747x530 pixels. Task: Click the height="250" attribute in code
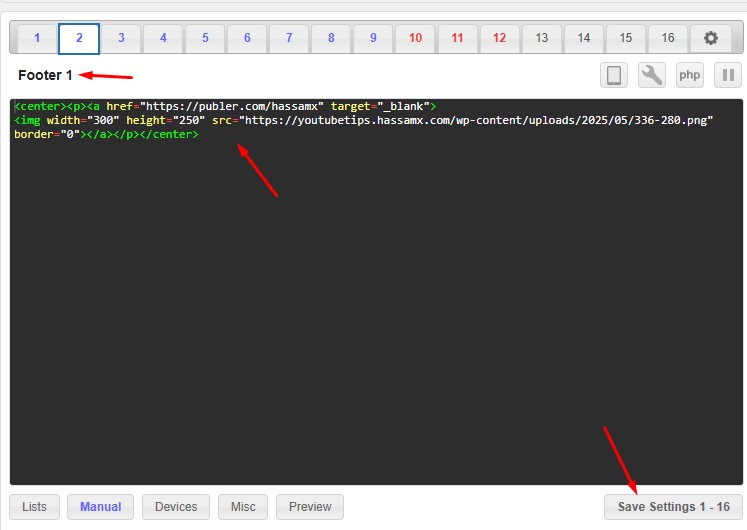[165, 120]
